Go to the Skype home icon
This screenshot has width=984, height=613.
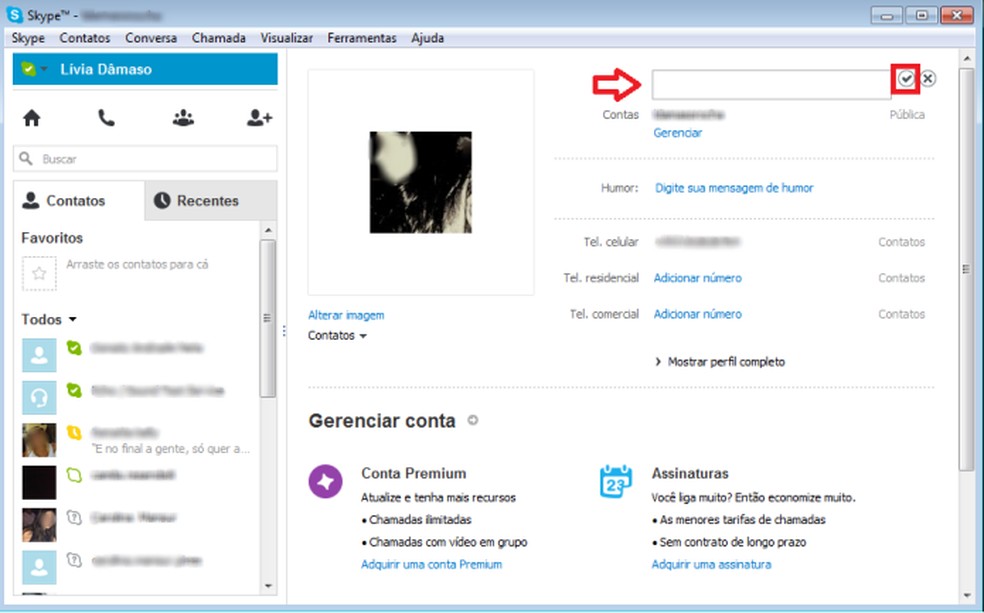[x=31, y=118]
